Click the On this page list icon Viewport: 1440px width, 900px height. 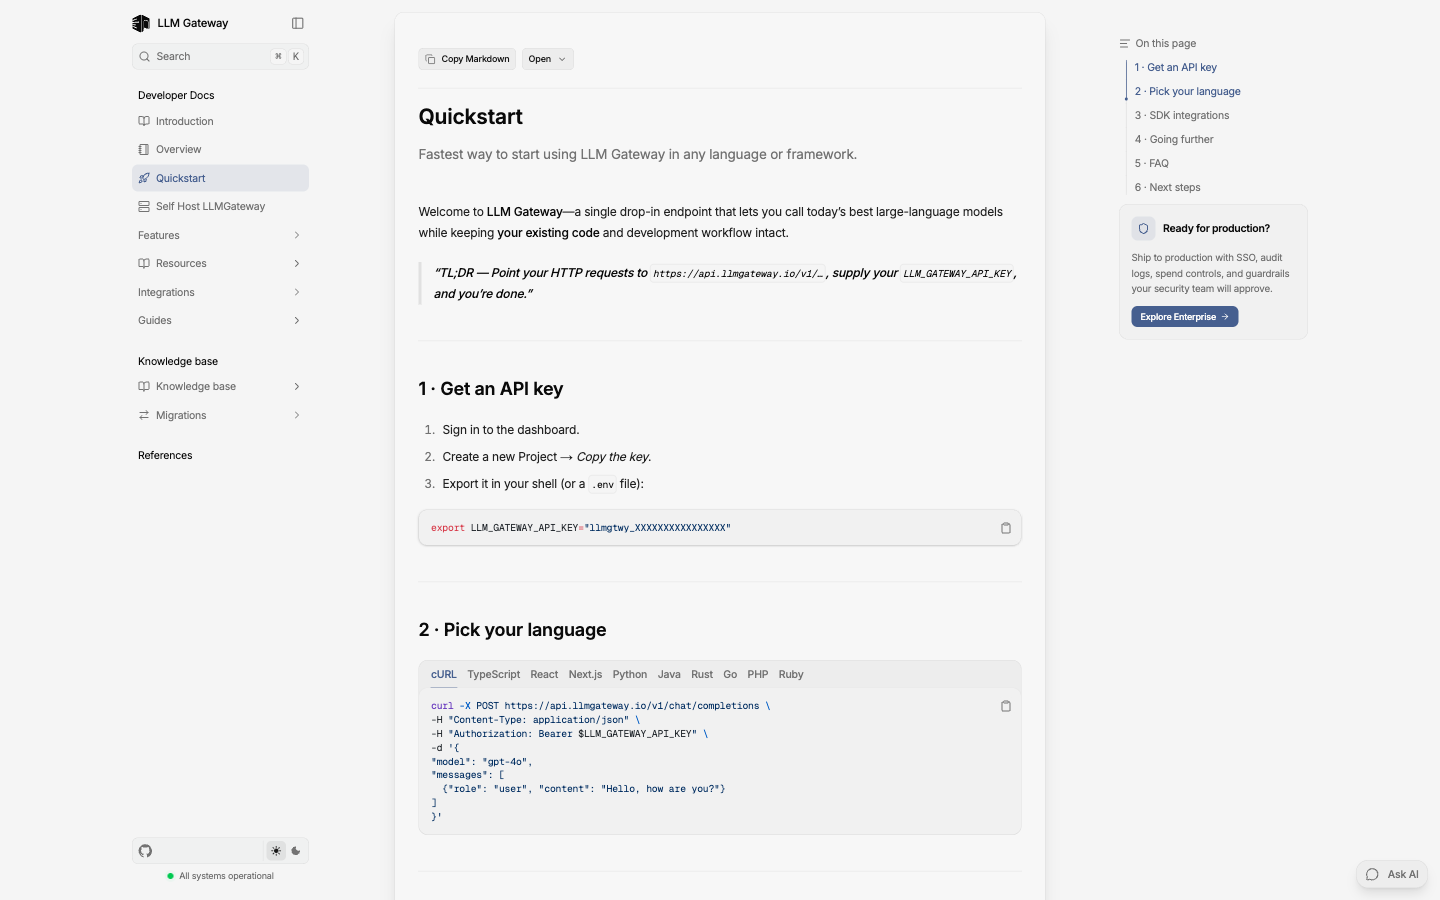(x=1125, y=44)
